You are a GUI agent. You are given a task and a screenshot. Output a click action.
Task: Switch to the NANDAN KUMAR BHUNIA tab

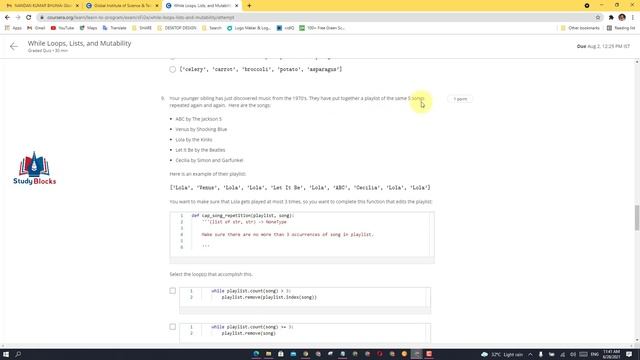pyautogui.click(x=41, y=6)
